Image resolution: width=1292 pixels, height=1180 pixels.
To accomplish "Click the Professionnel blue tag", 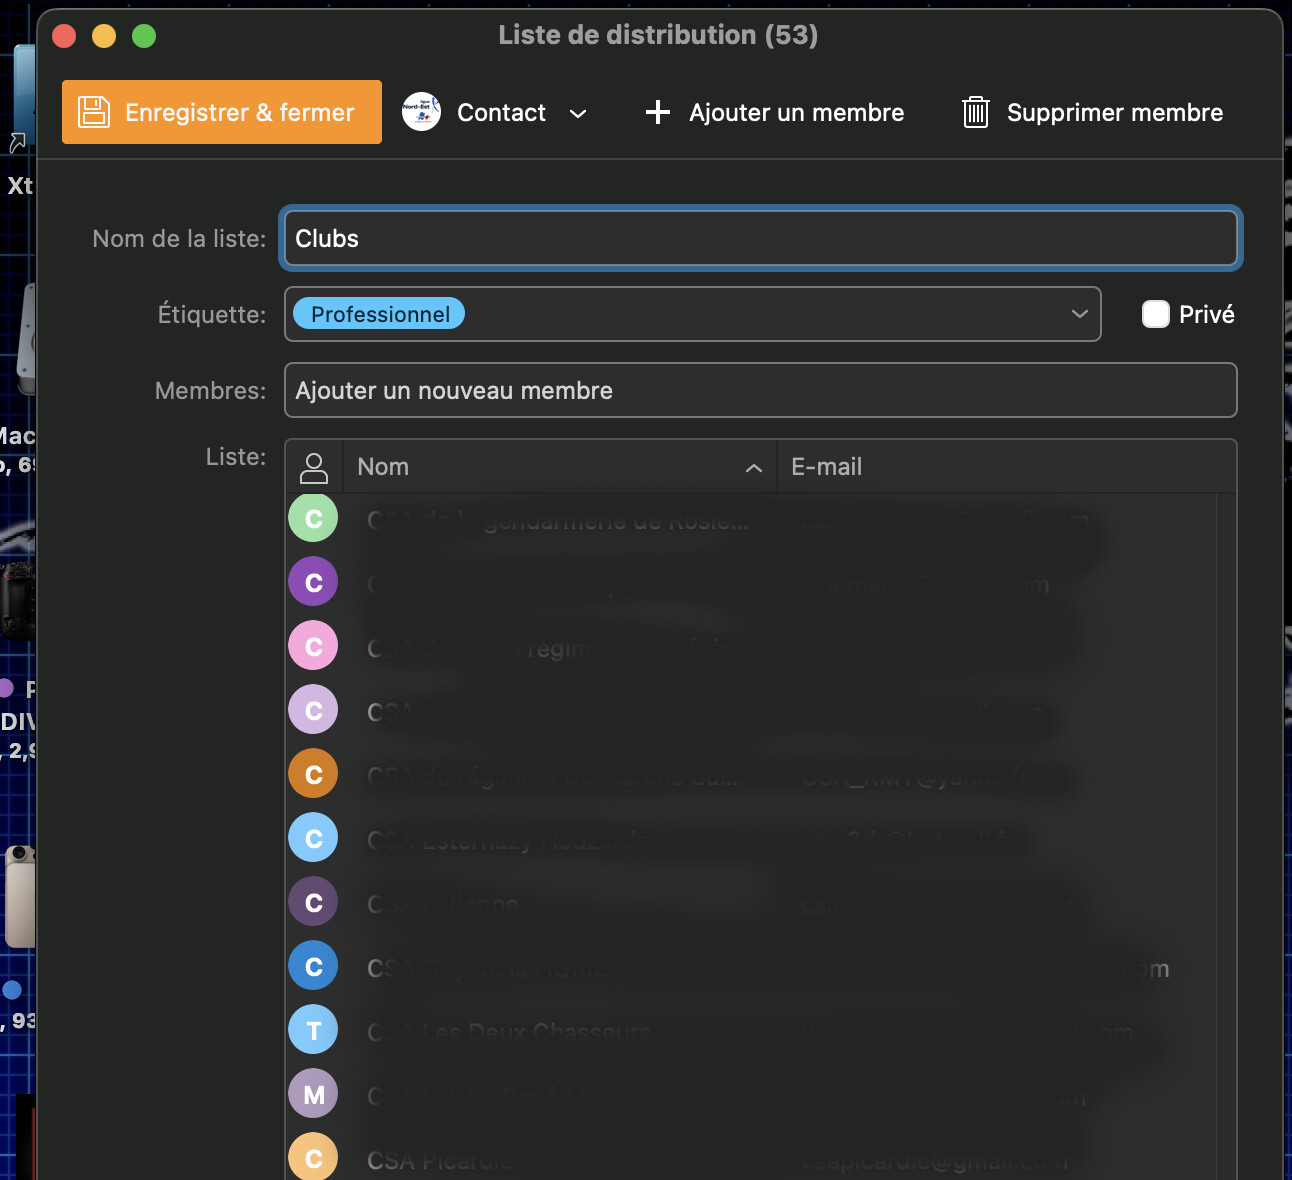I will (379, 314).
